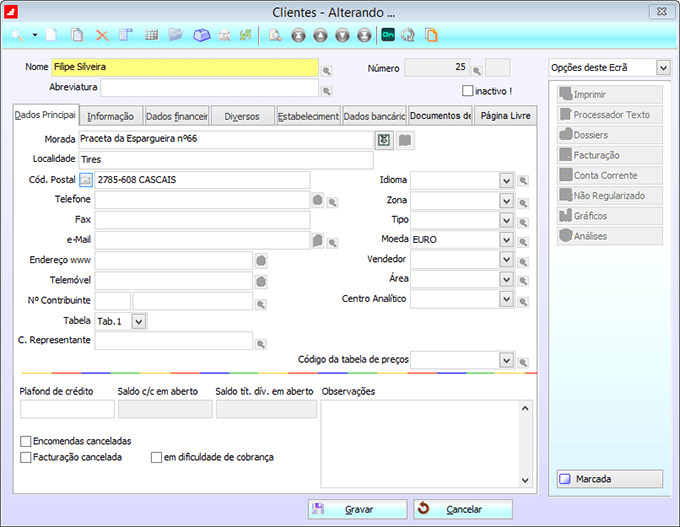Switch to Documentos de tab

[440, 116]
